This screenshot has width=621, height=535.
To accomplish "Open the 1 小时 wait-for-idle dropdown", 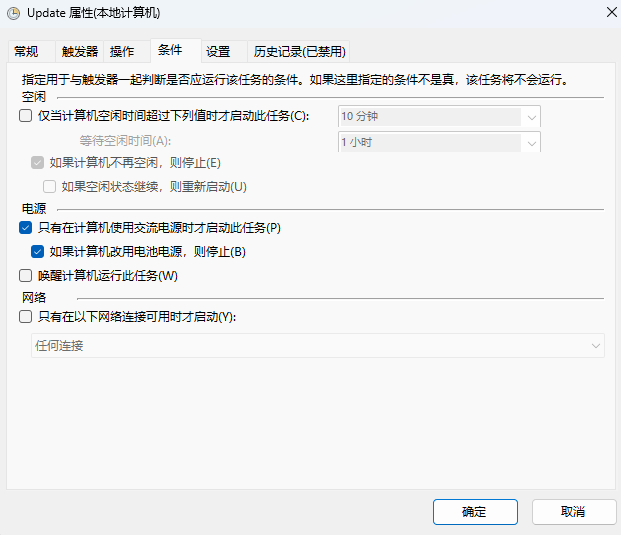I will click(439, 142).
